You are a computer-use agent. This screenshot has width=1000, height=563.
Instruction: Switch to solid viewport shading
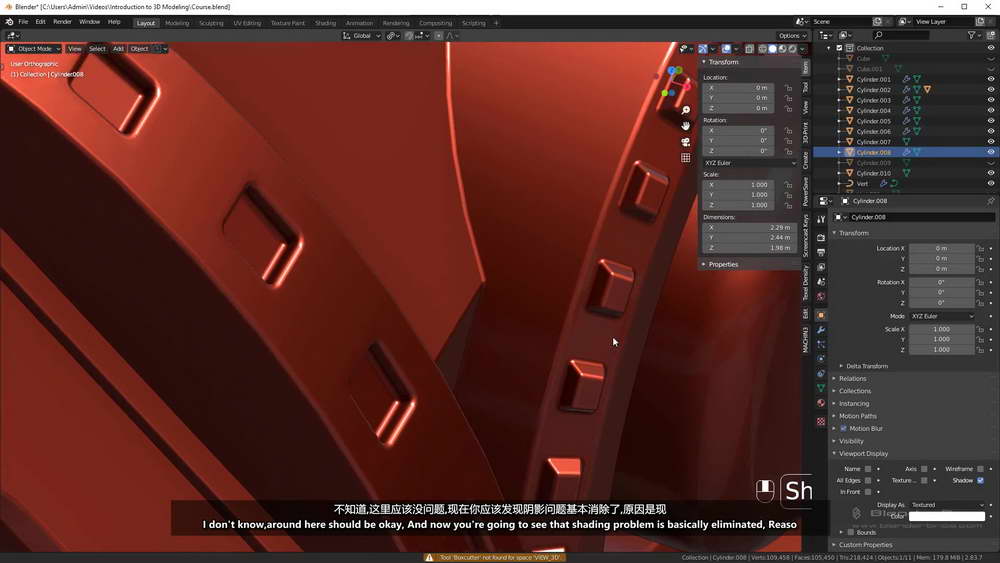click(x=772, y=48)
